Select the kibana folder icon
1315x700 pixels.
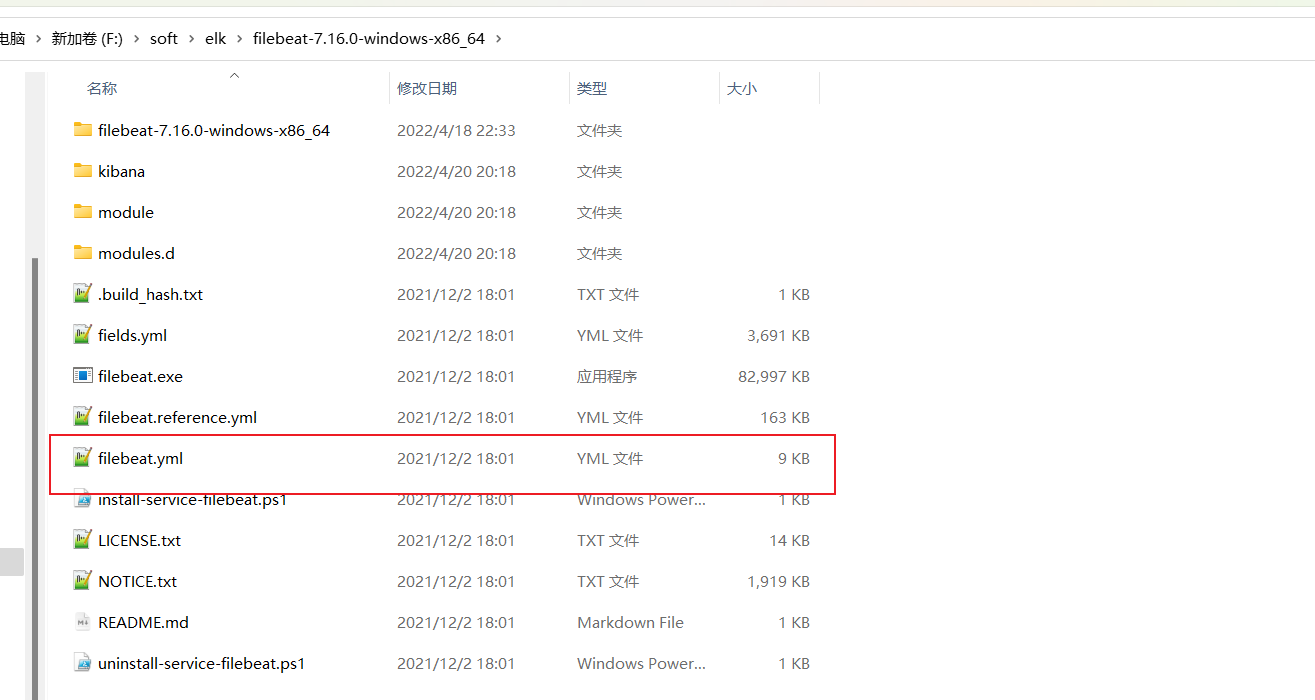[x=83, y=171]
